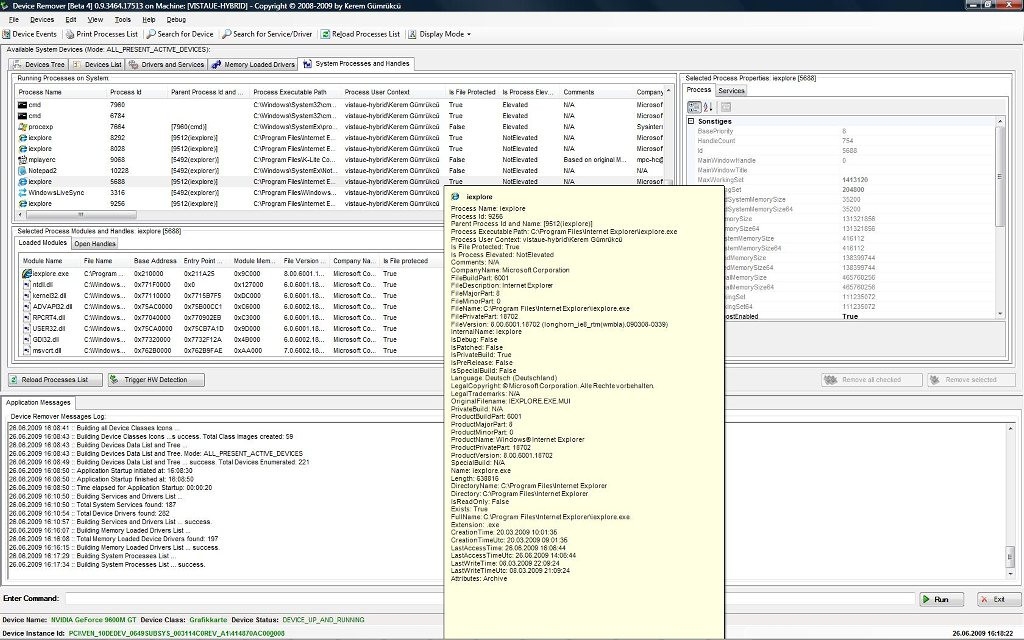
Task: Click the Exit button
Action: click(x=998, y=599)
